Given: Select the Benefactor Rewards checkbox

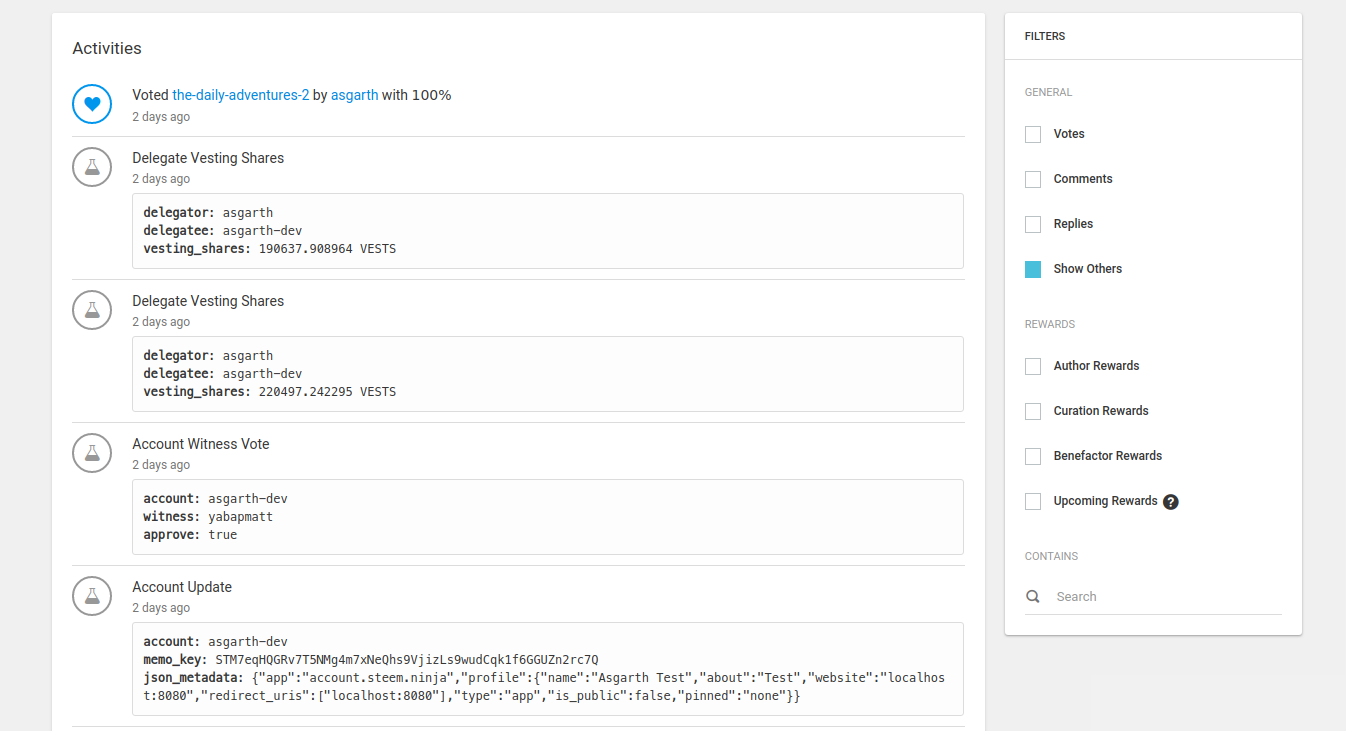Looking at the screenshot, I should click(x=1033, y=456).
